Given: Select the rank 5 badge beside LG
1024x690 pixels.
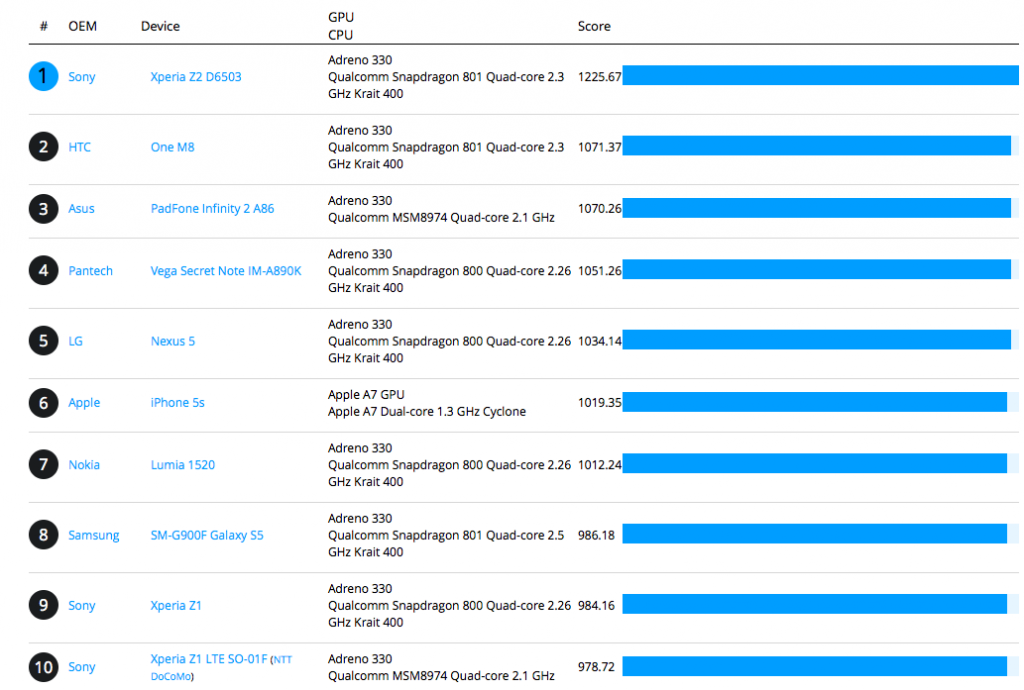Looking at the screenshot, I should pos(43,341).
